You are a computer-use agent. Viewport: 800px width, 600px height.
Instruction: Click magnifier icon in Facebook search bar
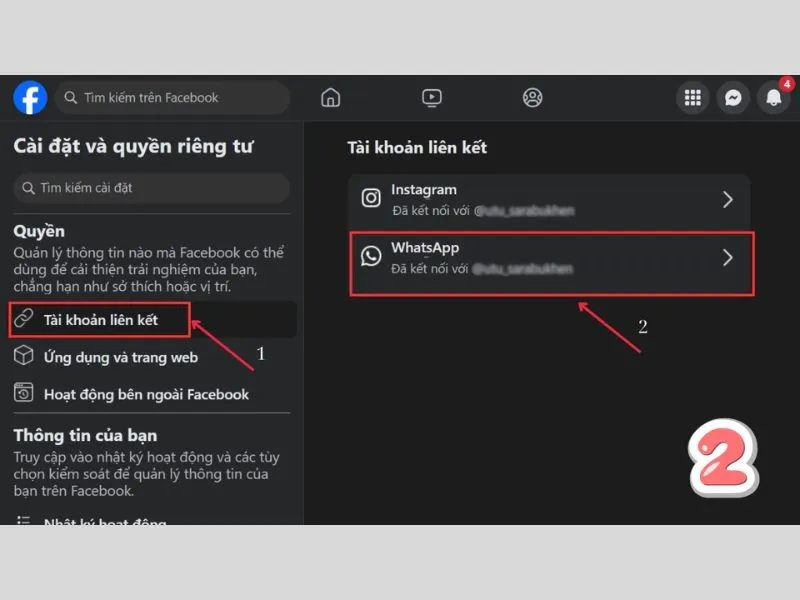[x=70, y=97]
